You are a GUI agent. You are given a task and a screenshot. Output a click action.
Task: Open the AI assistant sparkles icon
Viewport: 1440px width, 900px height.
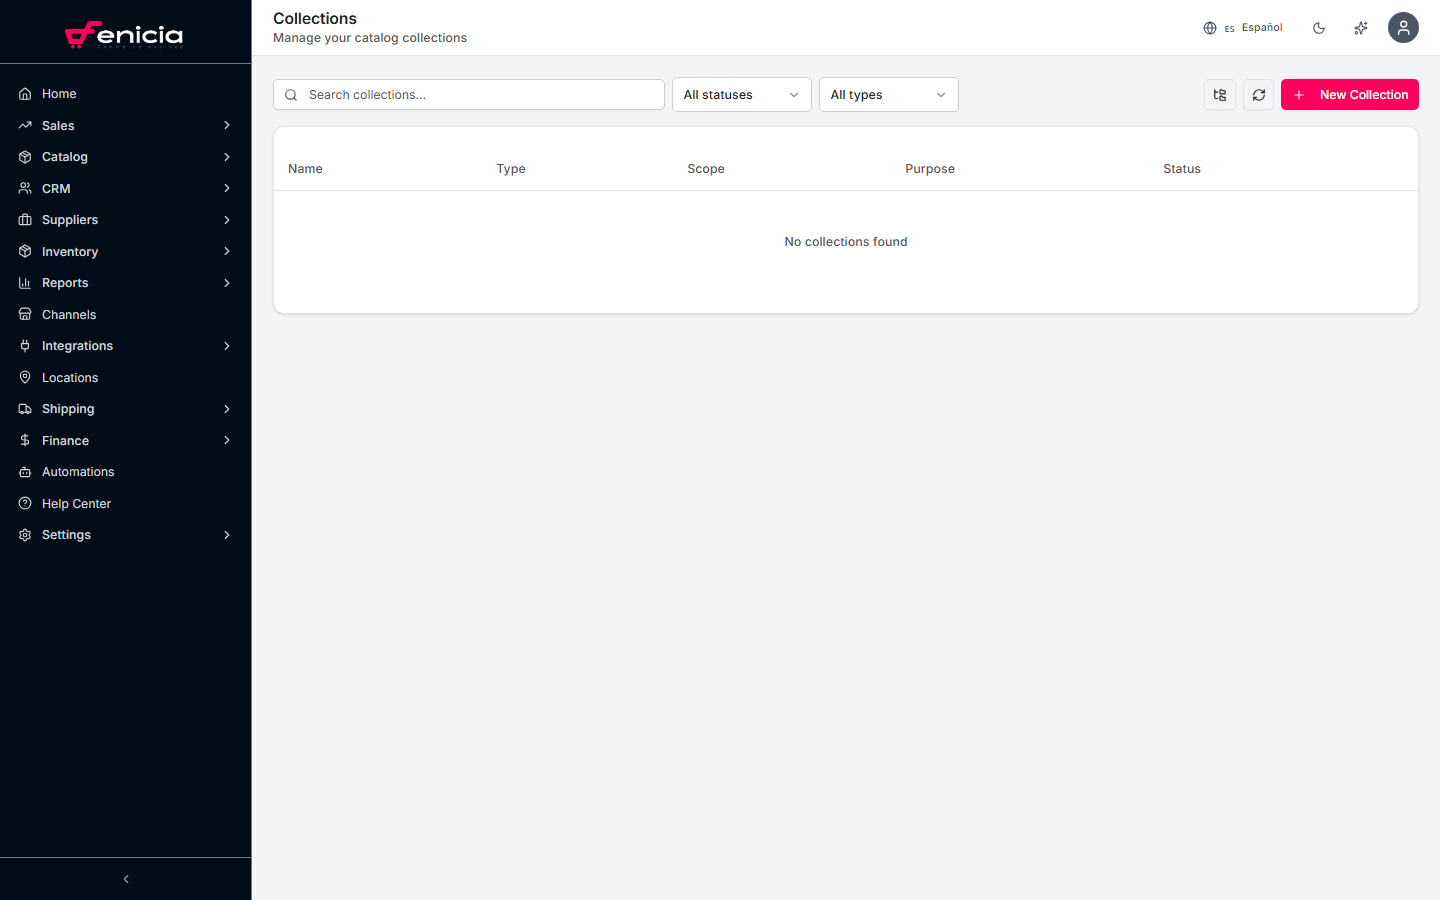pos(1360,27)
